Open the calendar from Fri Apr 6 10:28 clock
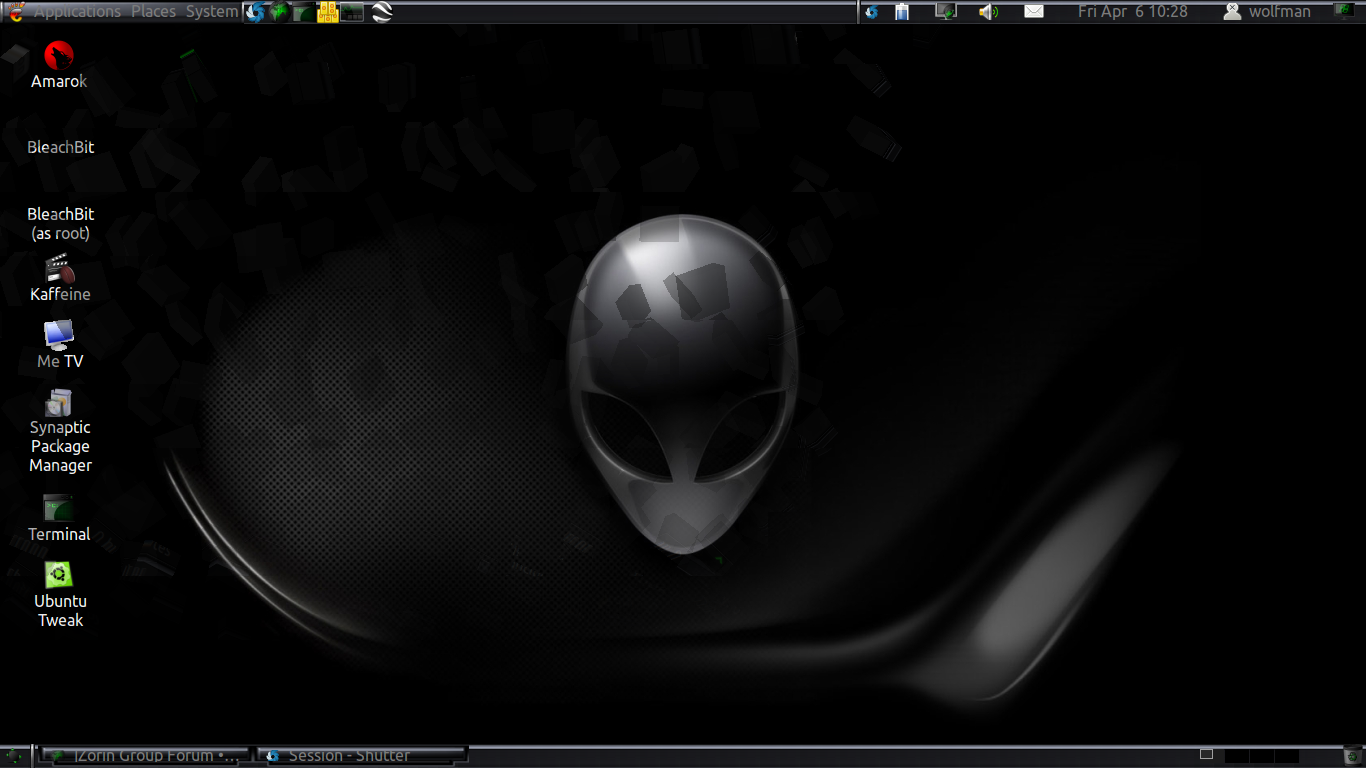The height and width of the screenshot is (768, 1366). pos(1133,12)
